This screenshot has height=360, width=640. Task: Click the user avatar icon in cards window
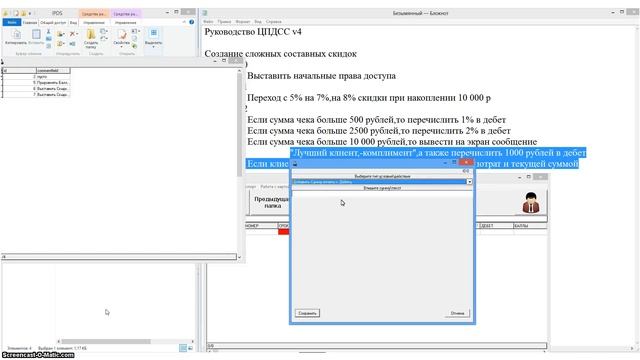pyautogui.click(x=530, y=203)
